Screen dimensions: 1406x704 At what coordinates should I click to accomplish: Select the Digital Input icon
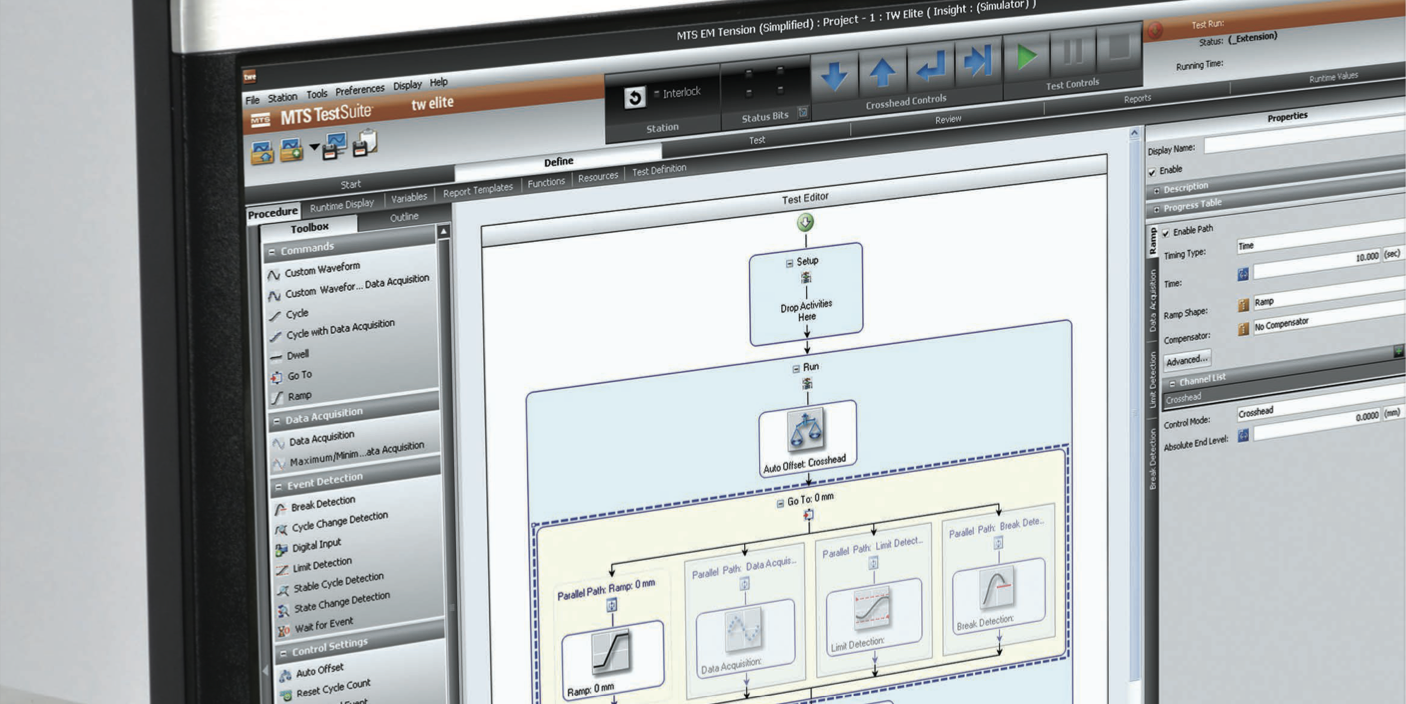pos(282,549)
